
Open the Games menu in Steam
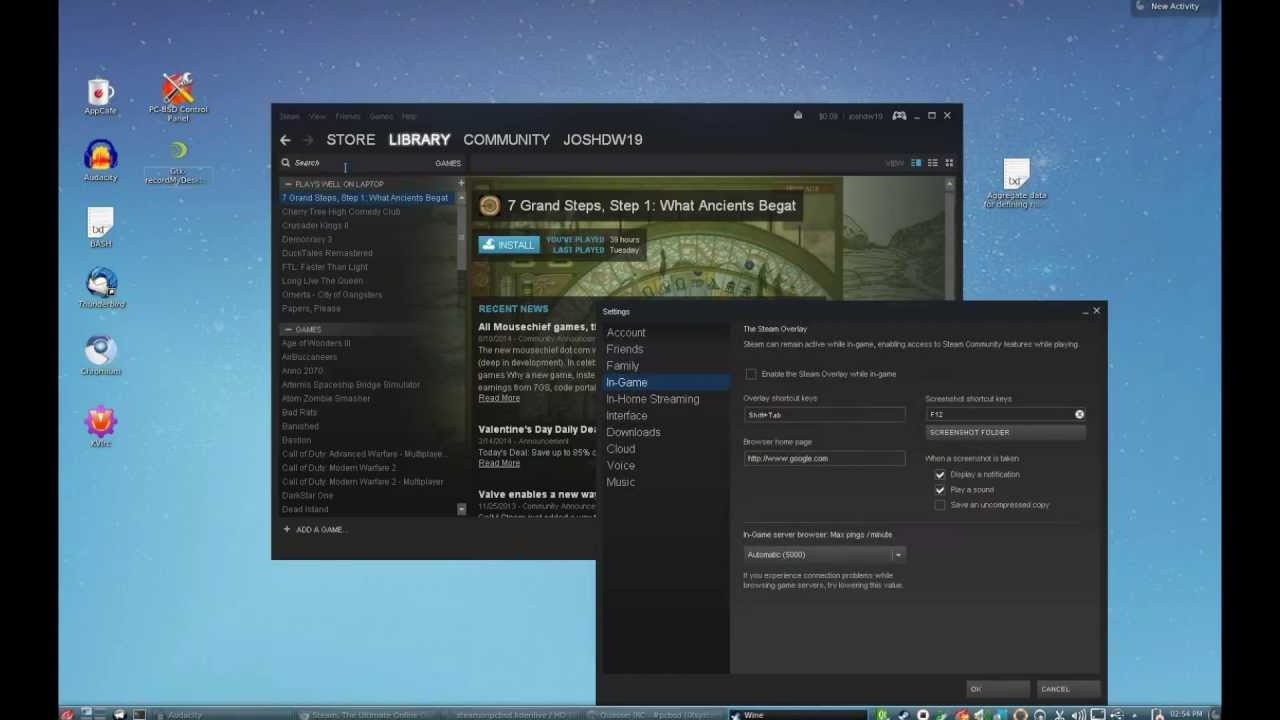(381, 116)
